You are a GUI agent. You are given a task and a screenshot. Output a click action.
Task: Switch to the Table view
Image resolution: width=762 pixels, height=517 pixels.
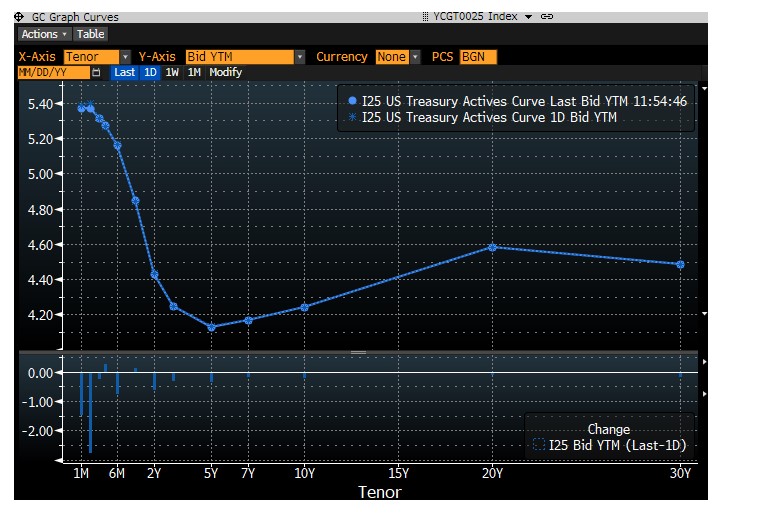click(x=90, y=34)
